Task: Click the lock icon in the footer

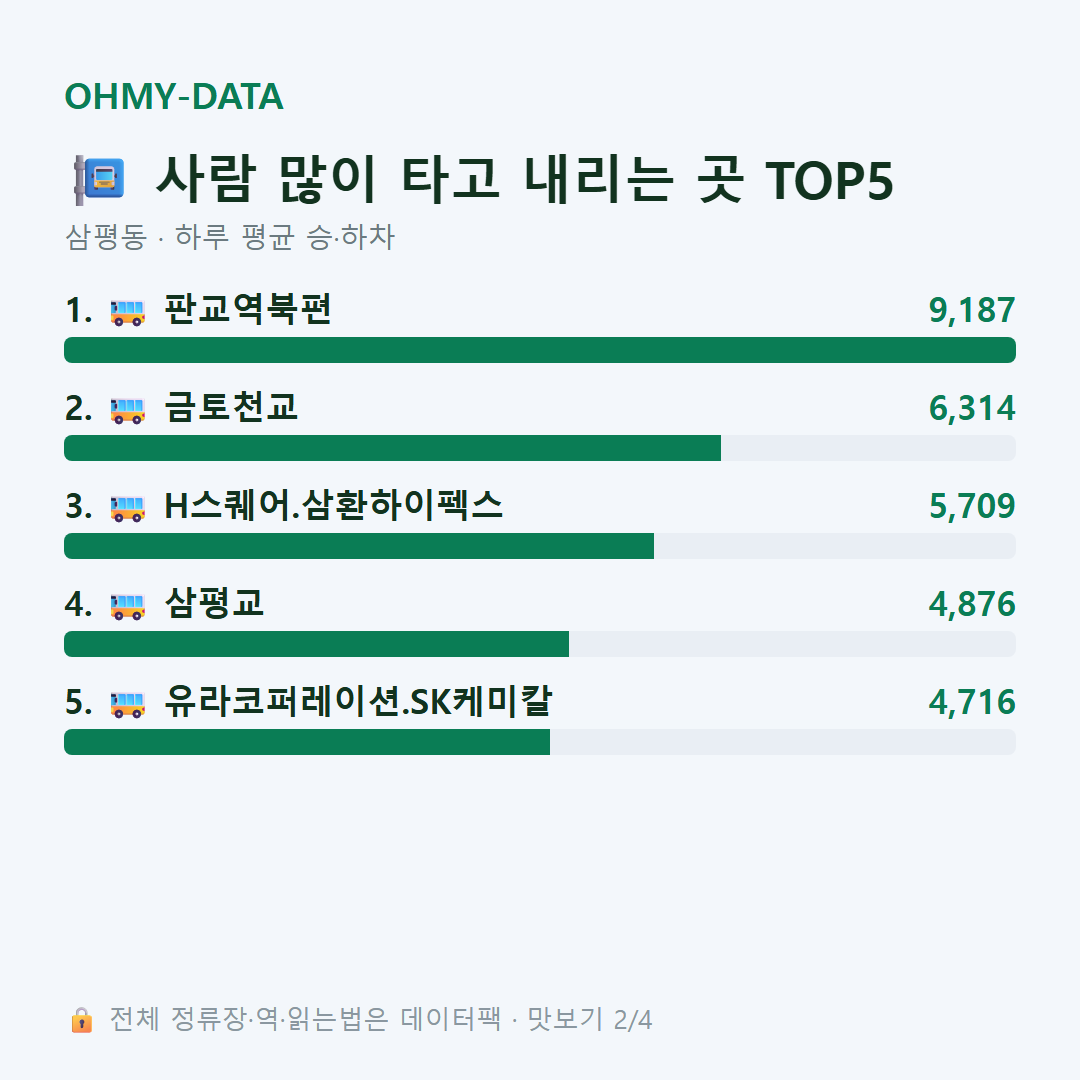Action: click(81, 1019)
